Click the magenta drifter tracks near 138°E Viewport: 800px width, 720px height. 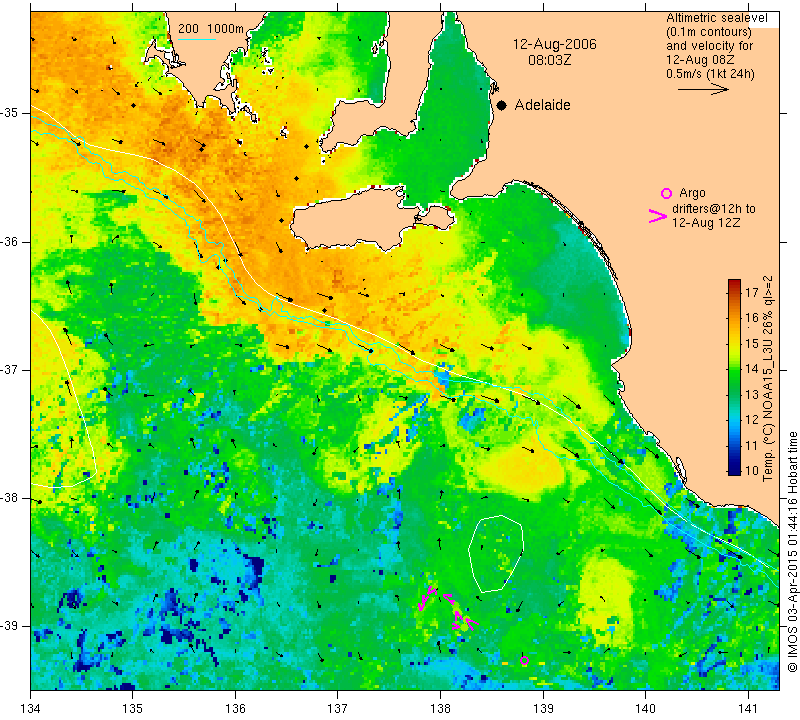(449, 607)
